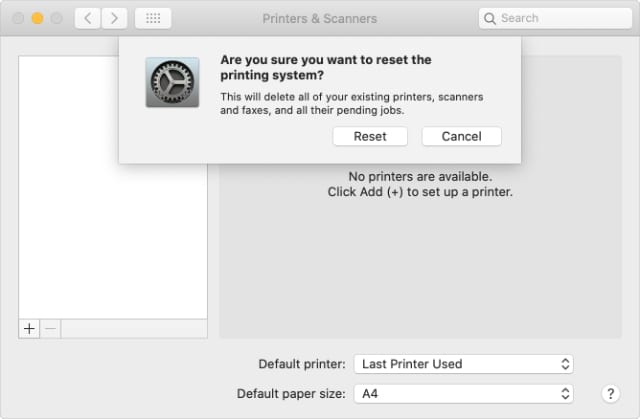
Task: Click the System Preferences gear icon in dialog
Action: click(173, 82)
